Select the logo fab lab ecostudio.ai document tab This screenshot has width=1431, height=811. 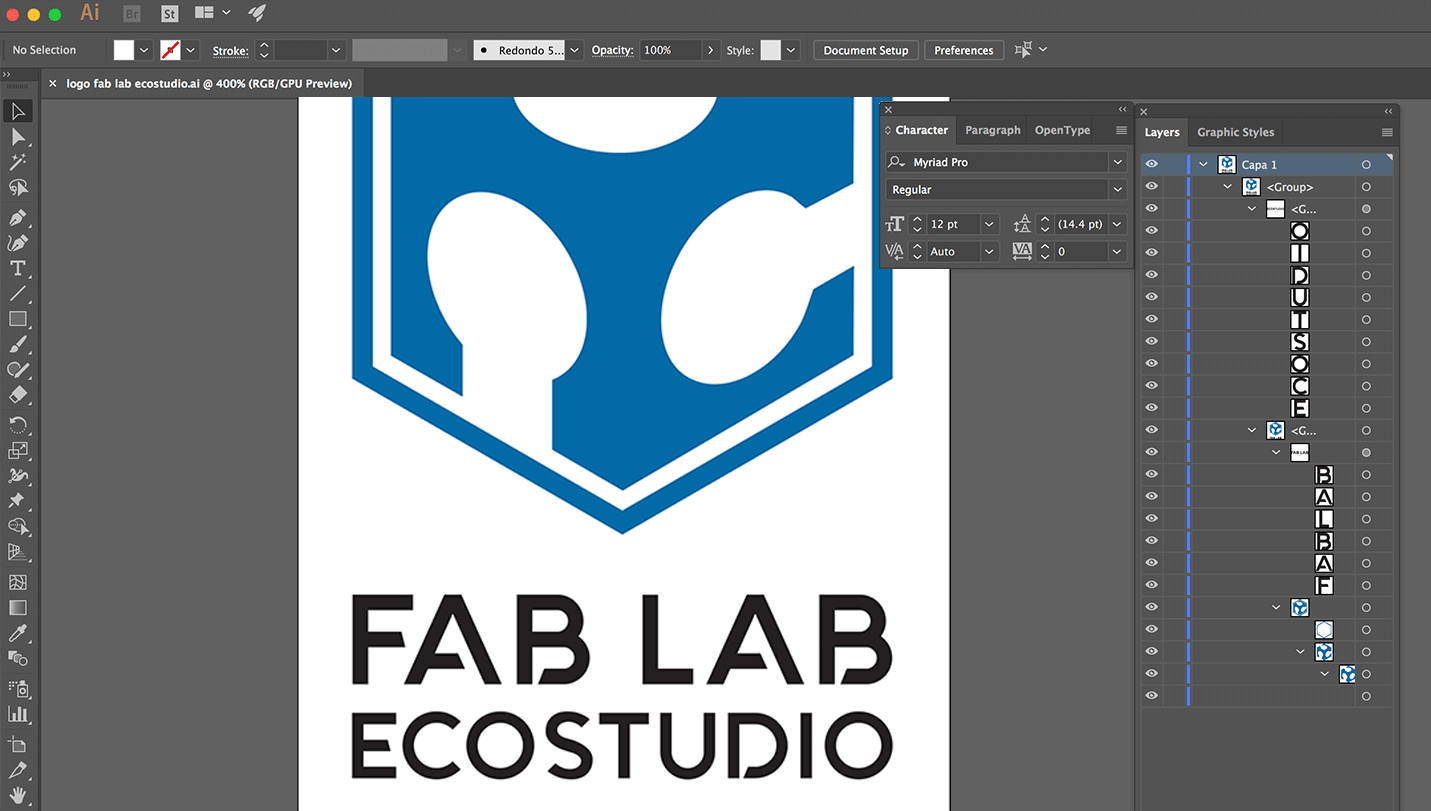(209, 84)
